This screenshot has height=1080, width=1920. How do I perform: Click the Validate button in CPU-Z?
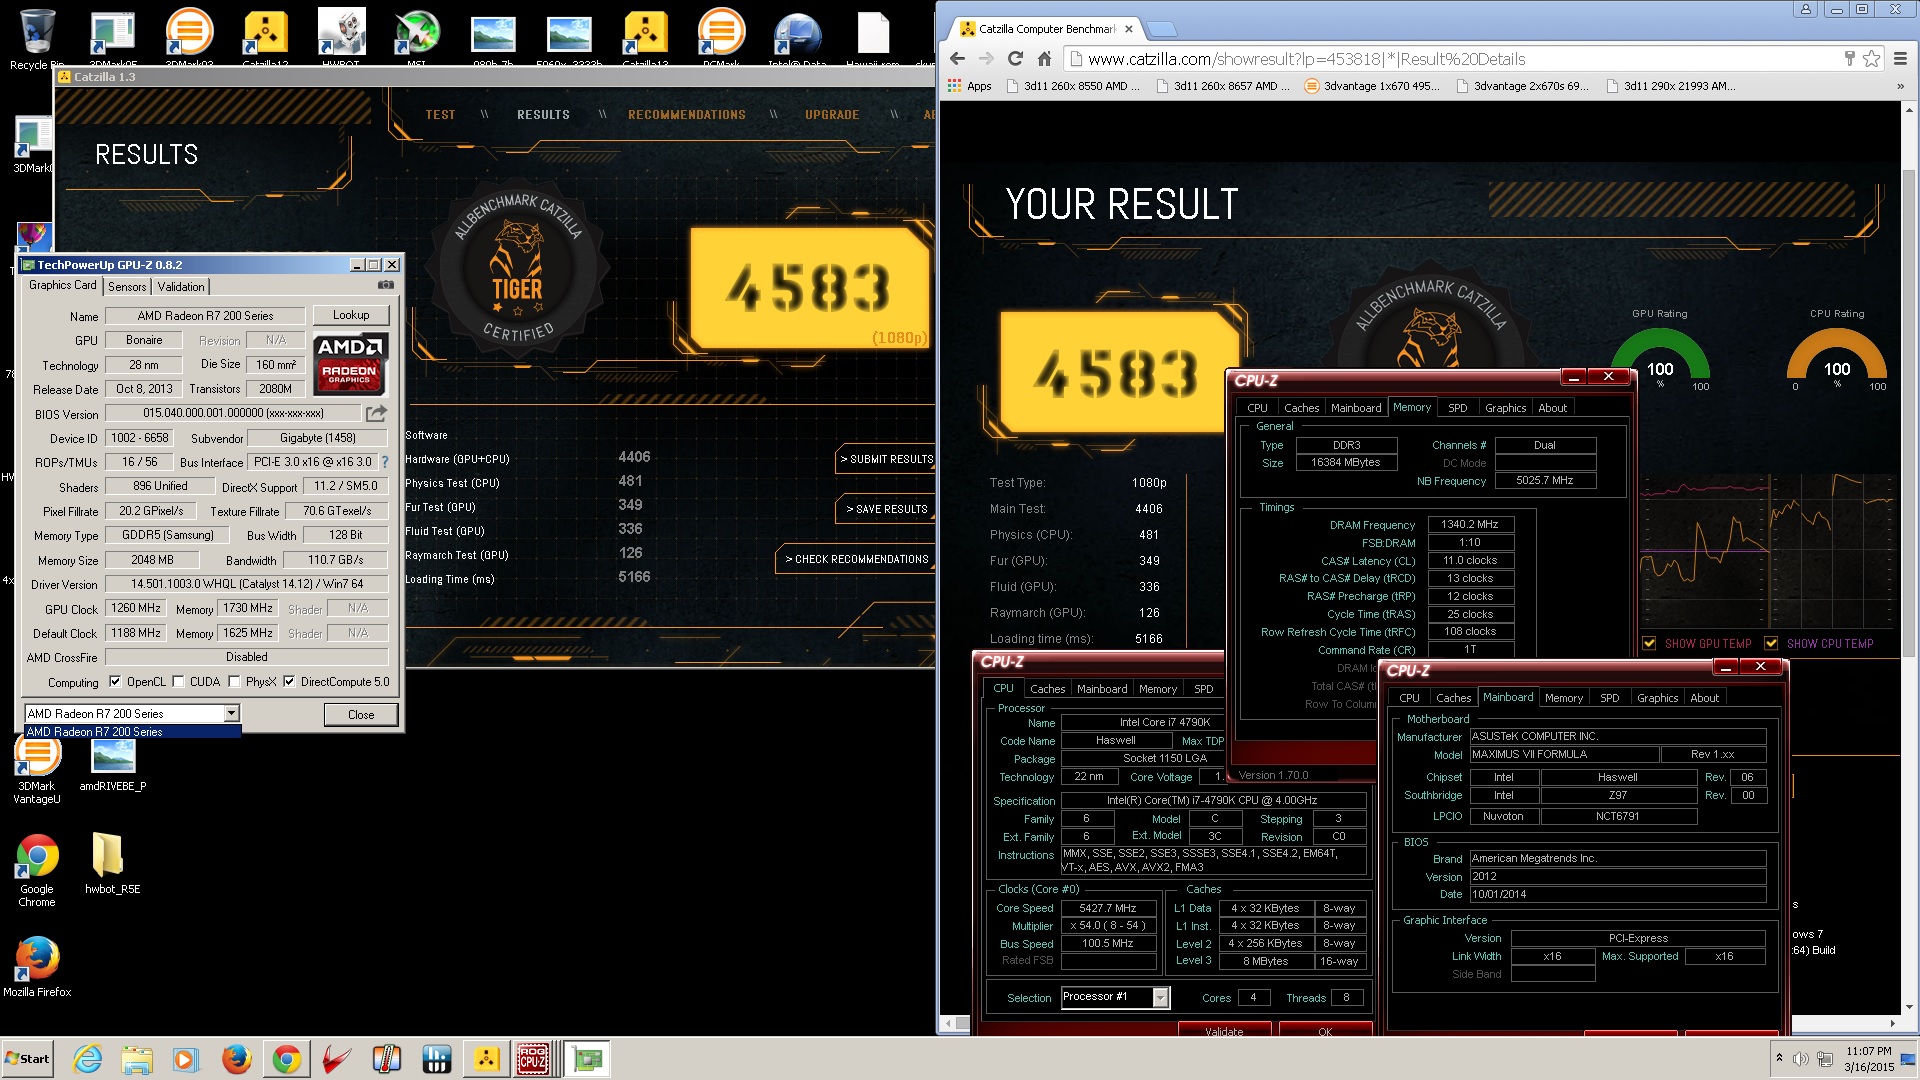click(x=1224, y=1031)
